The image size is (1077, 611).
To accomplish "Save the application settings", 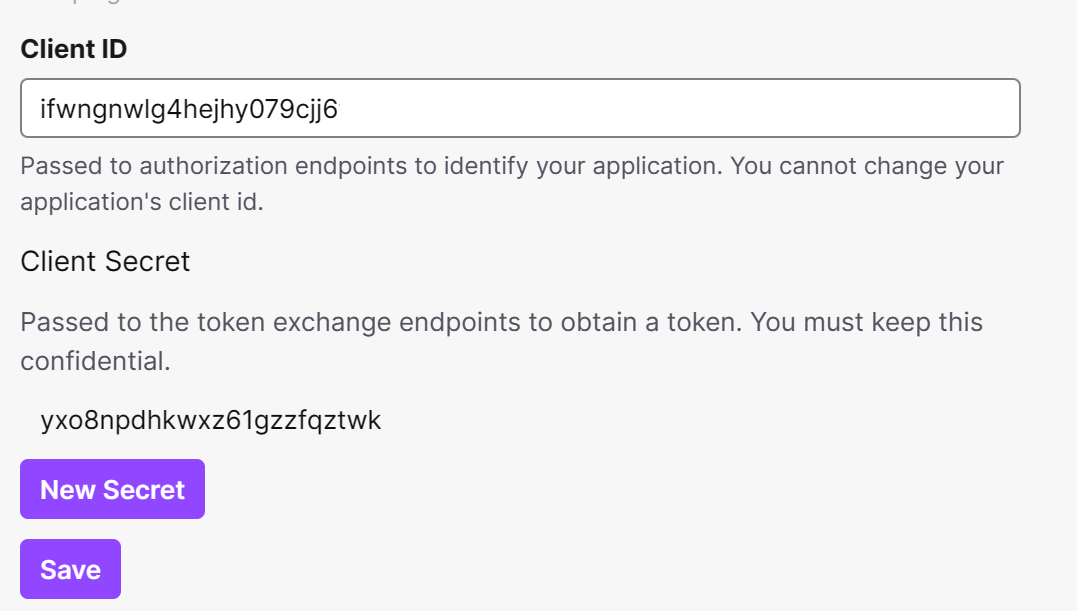I will click(70, 569).
